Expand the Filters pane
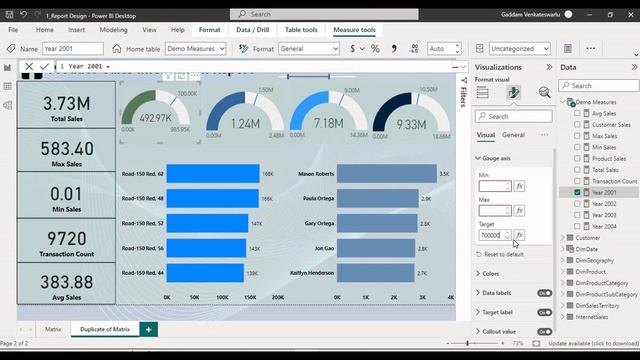This screenshot has height=360, width=640. (464, 92)
